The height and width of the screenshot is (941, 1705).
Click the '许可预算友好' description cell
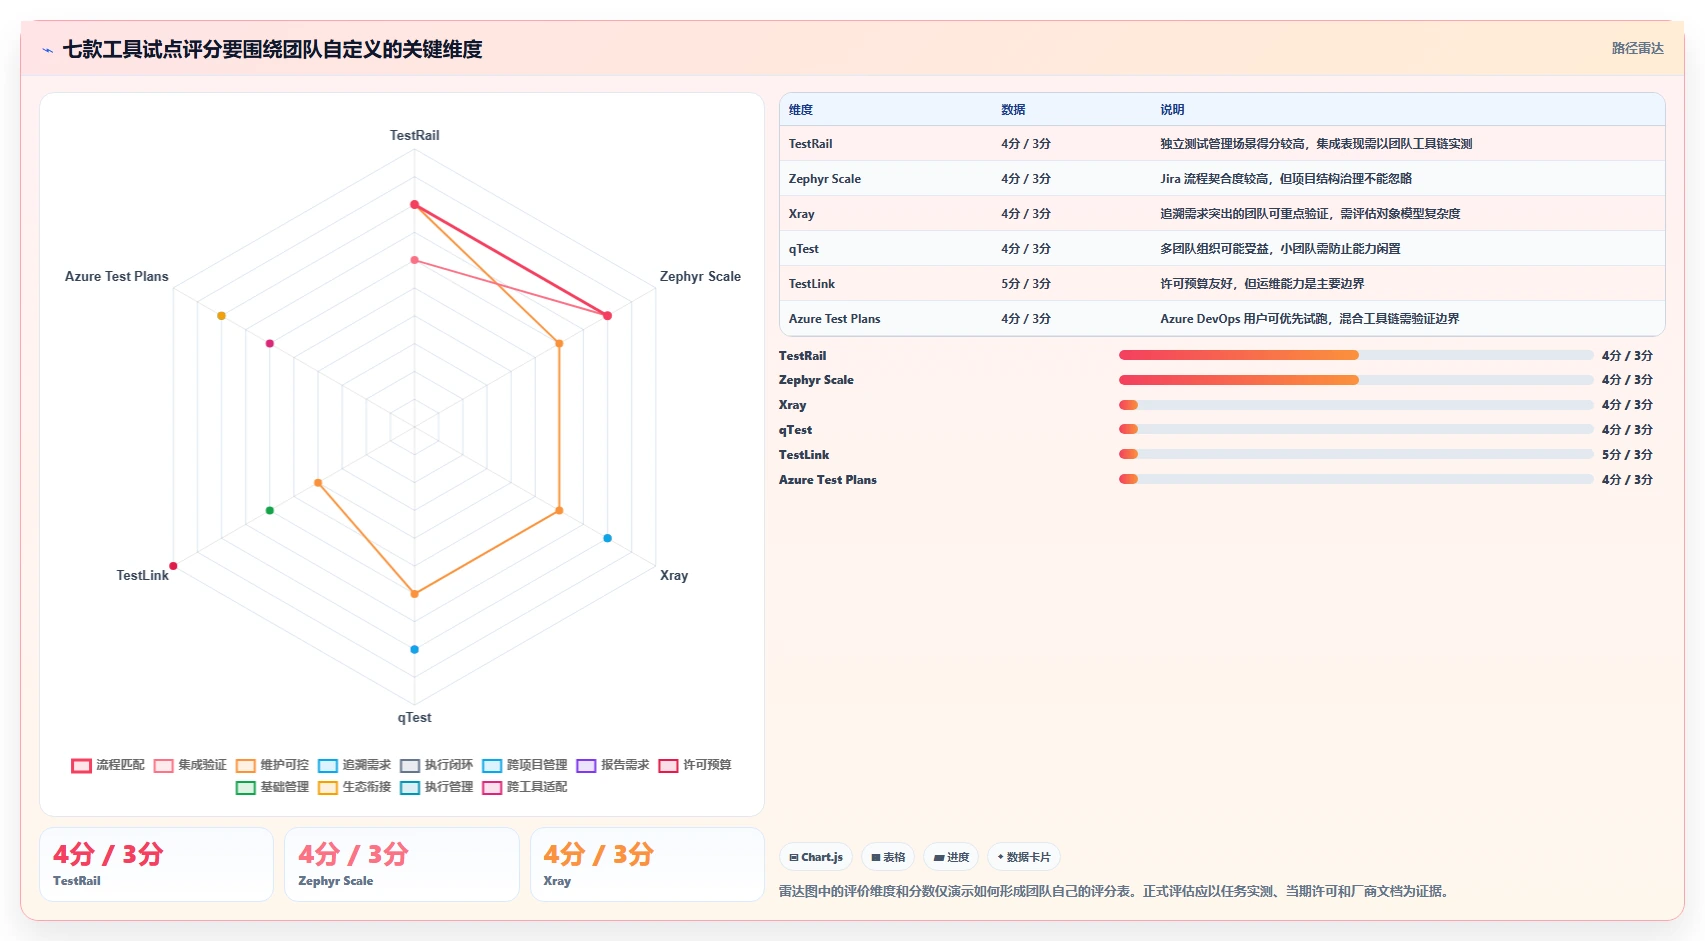click(1262, 284)
